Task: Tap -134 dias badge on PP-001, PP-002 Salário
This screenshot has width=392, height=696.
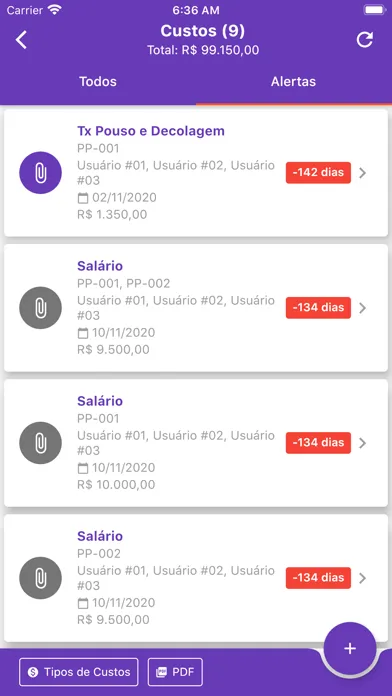Action: [318, 308]
